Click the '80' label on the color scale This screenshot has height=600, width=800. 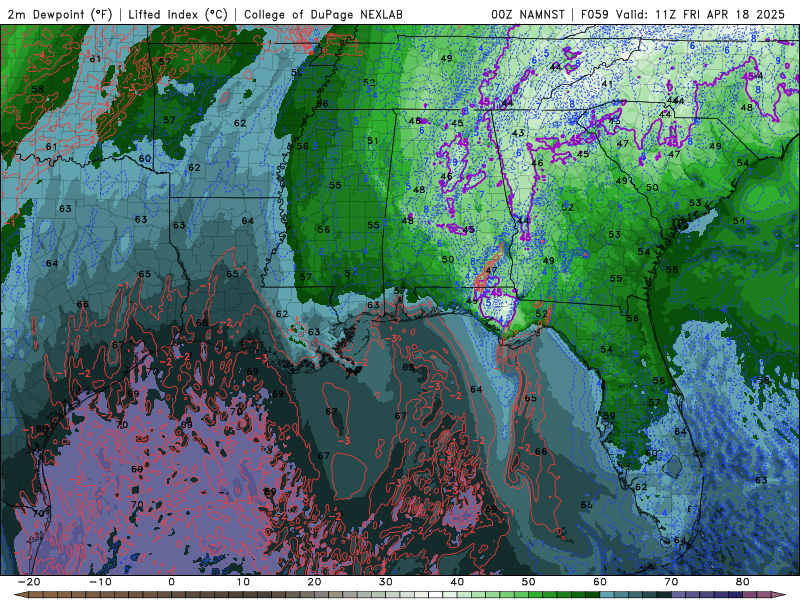[x=743, y=582]
